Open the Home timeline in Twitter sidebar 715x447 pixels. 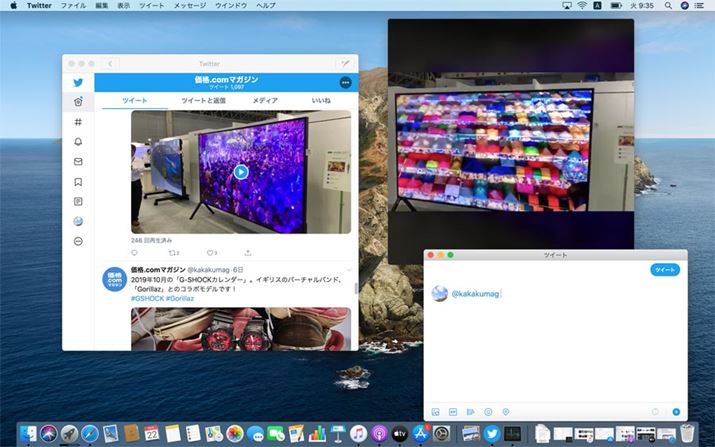click(x=78, y=102)
